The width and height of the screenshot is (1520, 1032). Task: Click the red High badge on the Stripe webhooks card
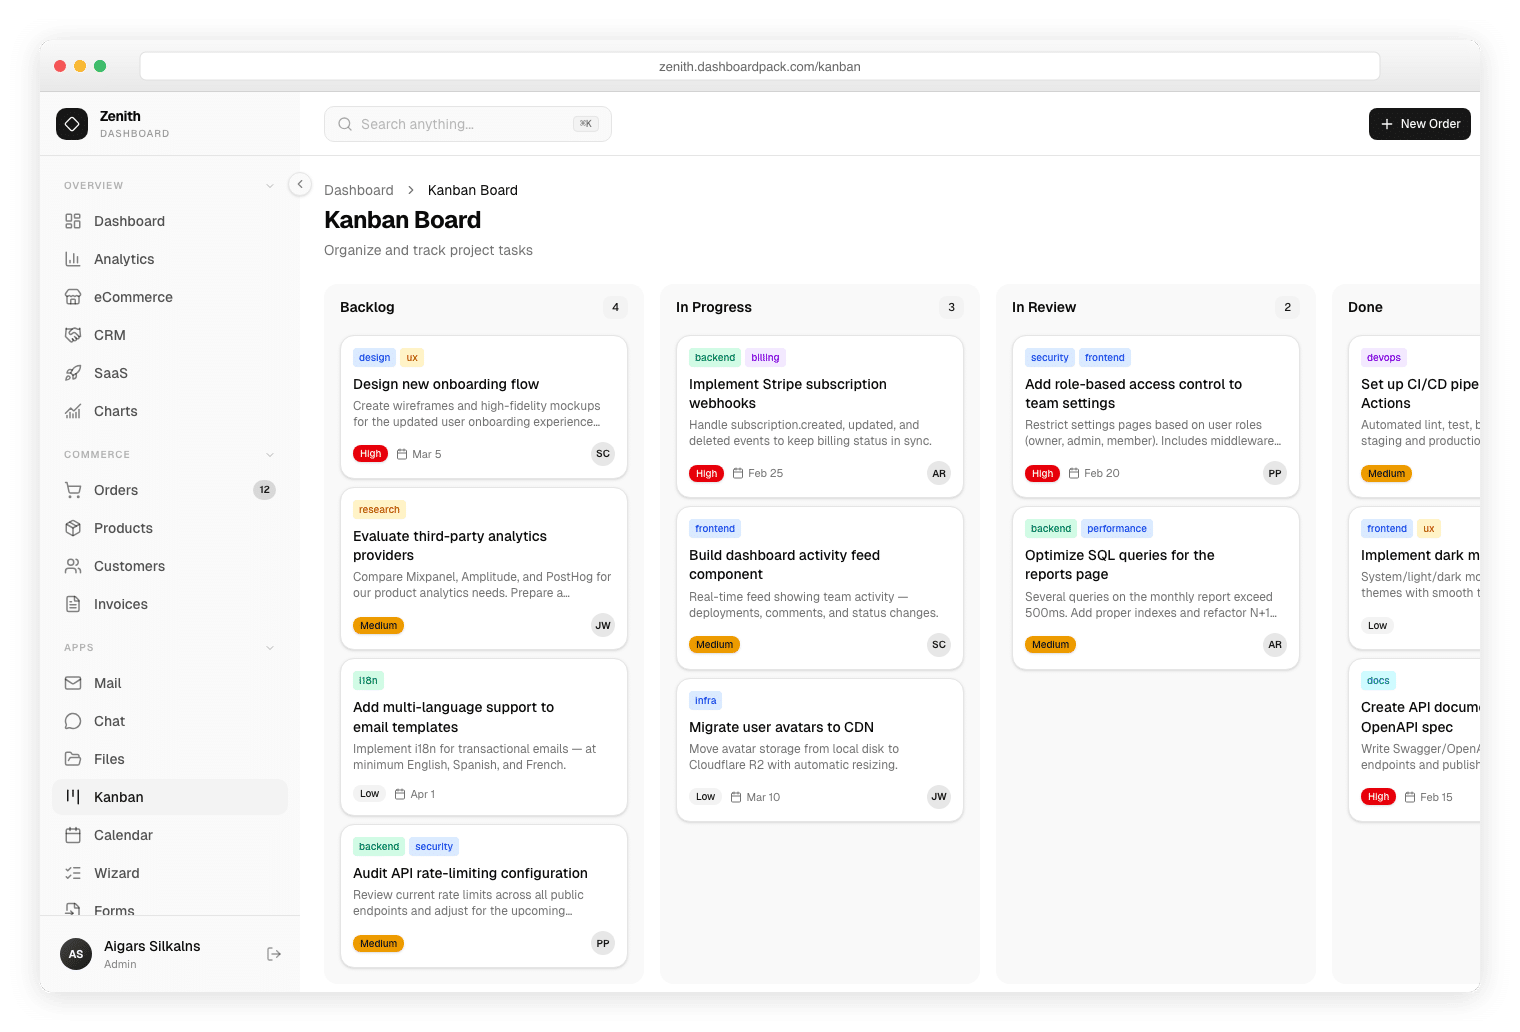[706, 473]
